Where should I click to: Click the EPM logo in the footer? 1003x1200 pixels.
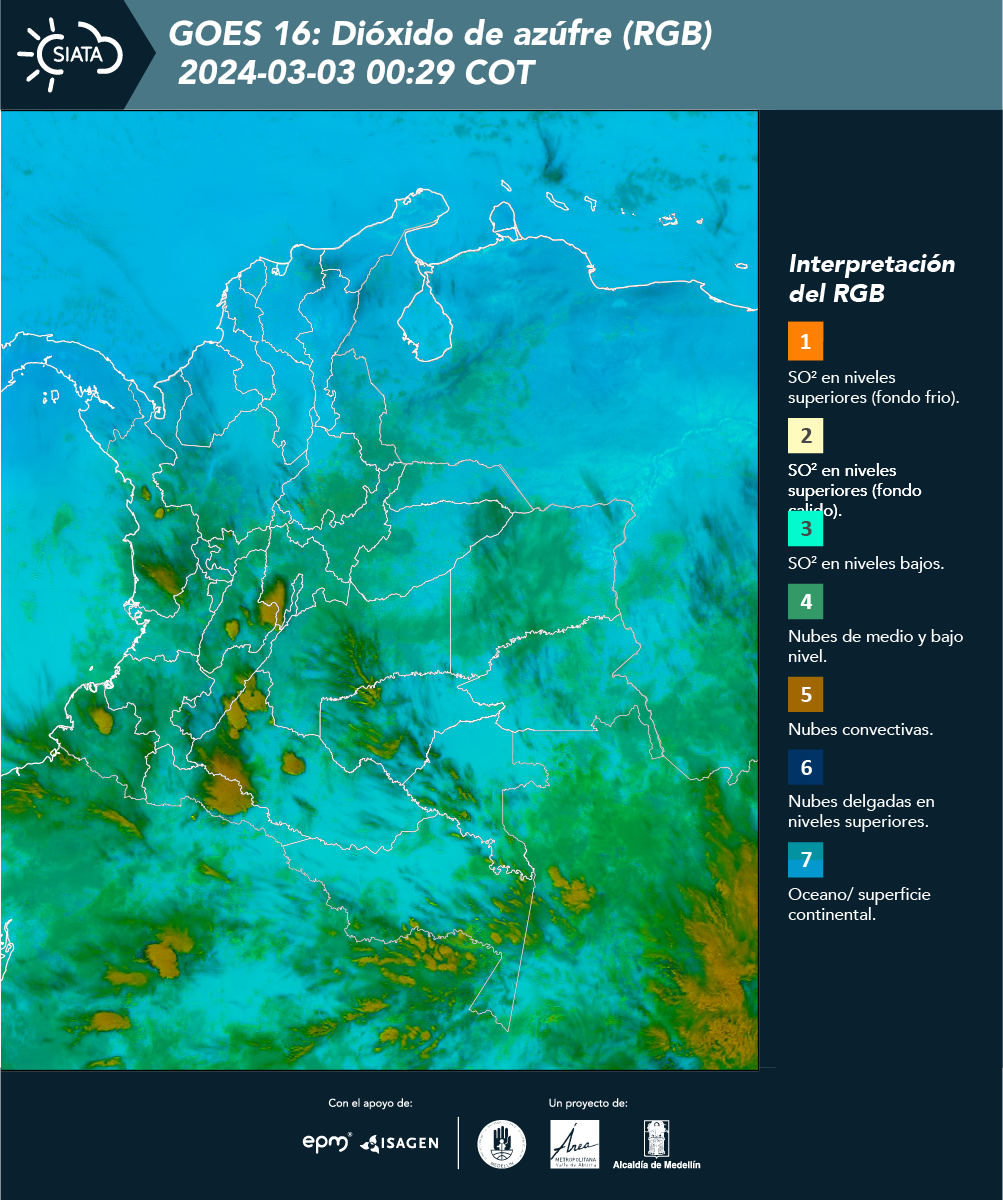click(x=327, y=1142)
